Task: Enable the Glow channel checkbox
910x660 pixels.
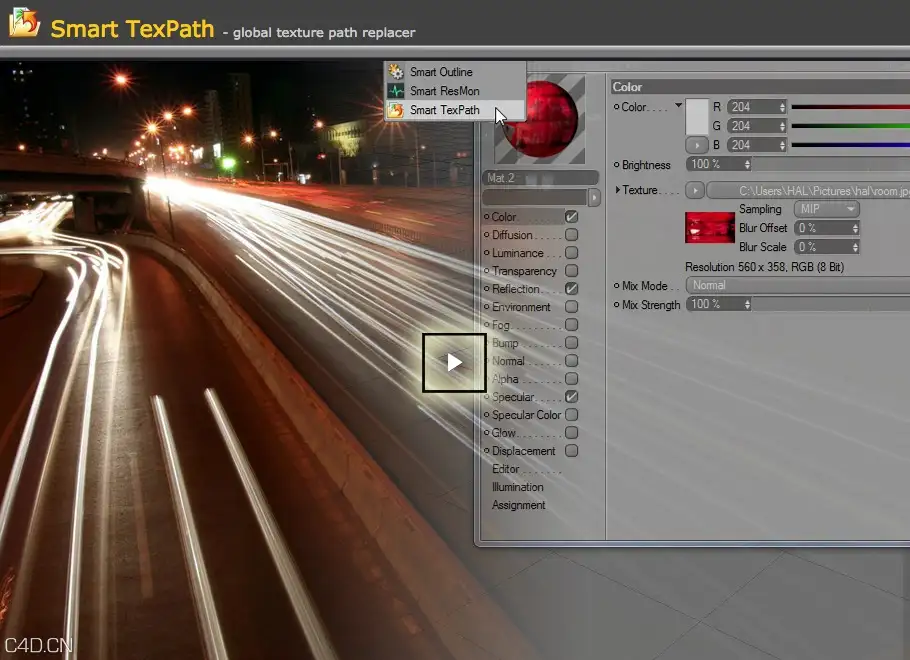Action: pyautogui.click(x=572, y=432)
